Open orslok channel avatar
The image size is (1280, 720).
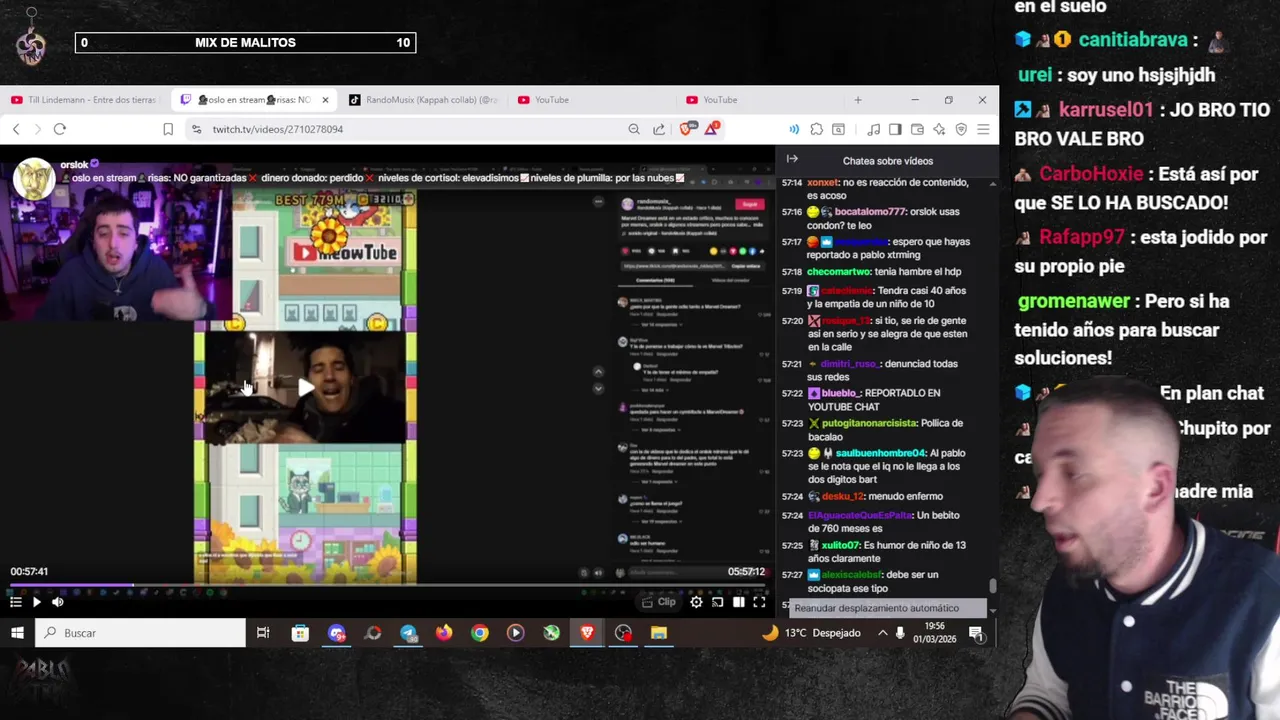tap(34, 178)
